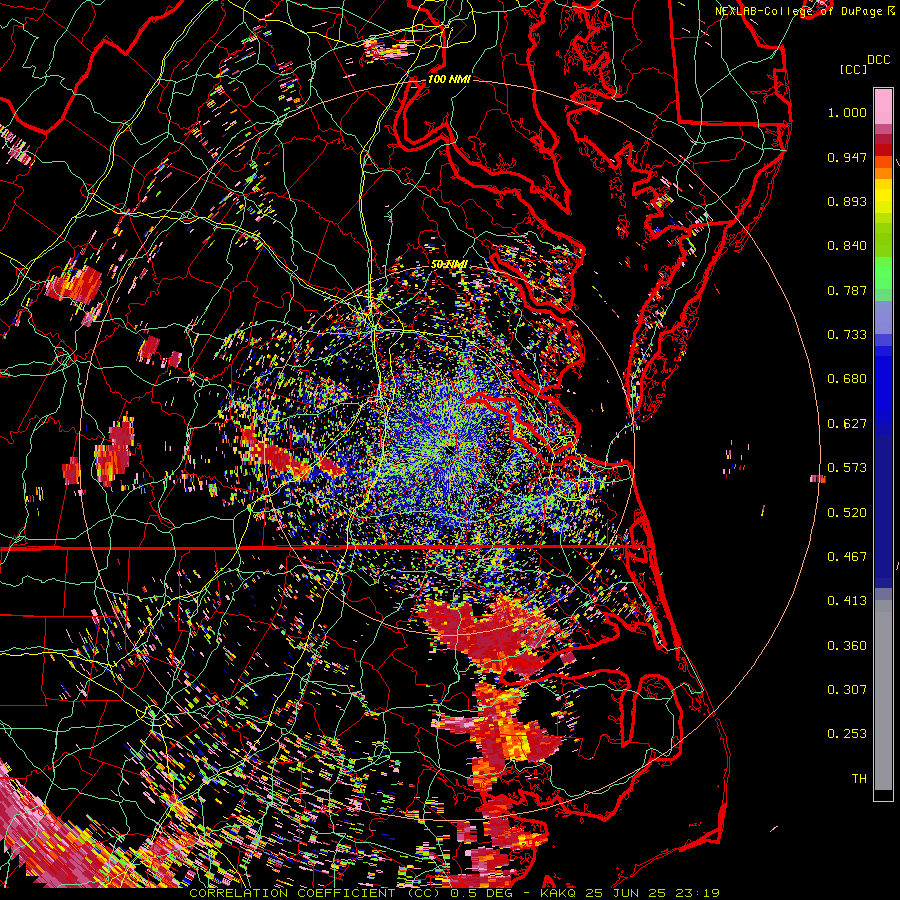
Task: Select the 0.787 legend value
Action: pos(847,290)
